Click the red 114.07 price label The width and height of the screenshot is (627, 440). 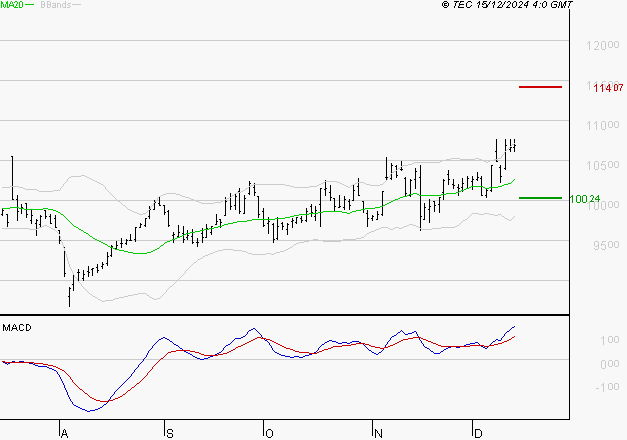pos(608,88)
